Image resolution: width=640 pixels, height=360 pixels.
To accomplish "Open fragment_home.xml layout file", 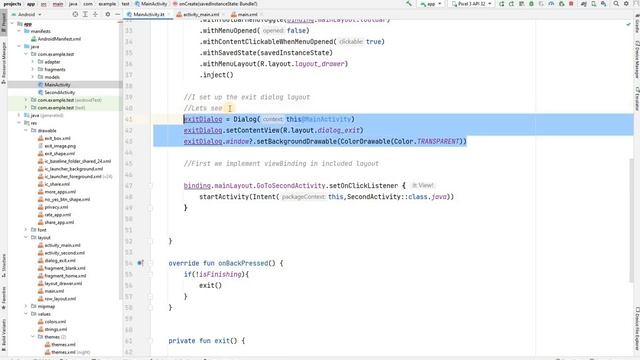I will pyautogui.click(x=62, y=276).
